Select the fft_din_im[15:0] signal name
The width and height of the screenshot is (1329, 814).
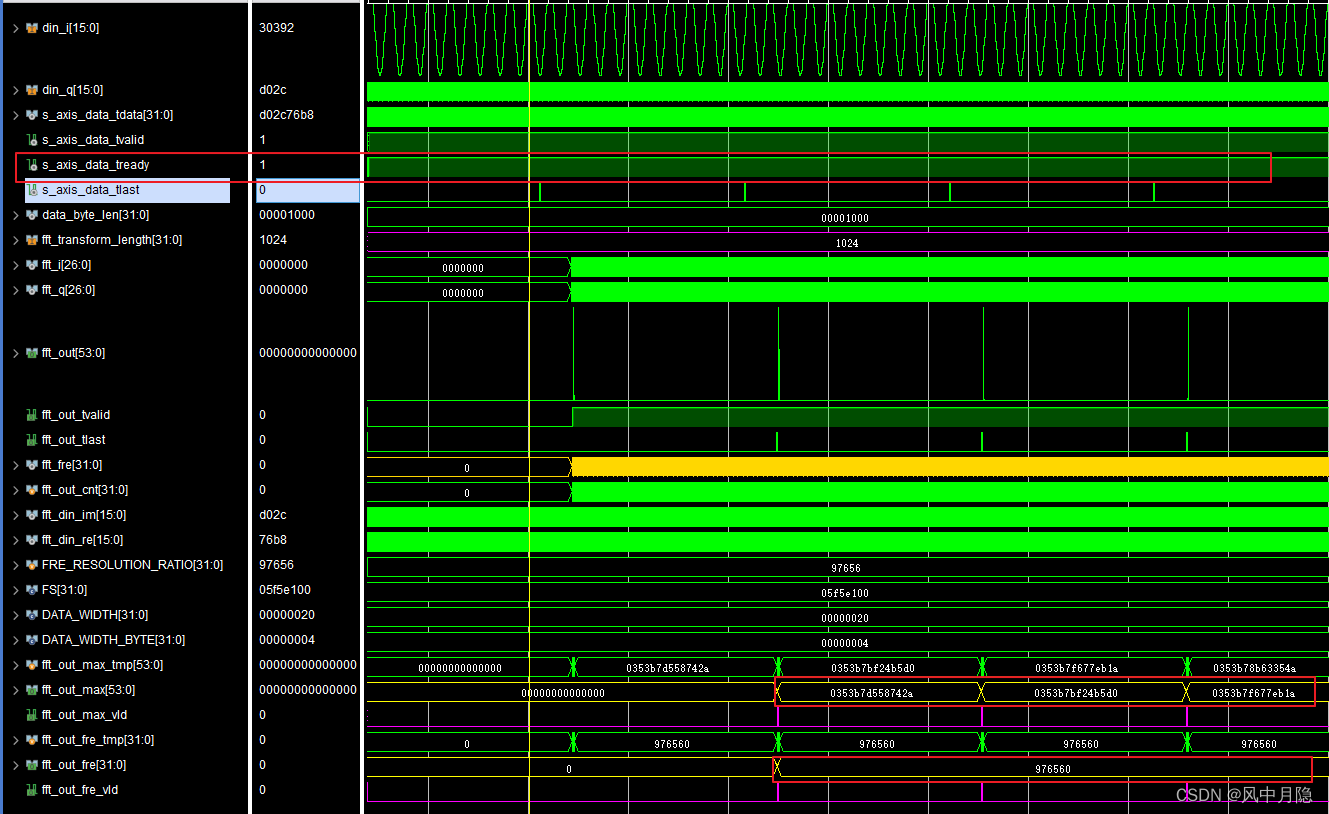(x=84, y=515)
